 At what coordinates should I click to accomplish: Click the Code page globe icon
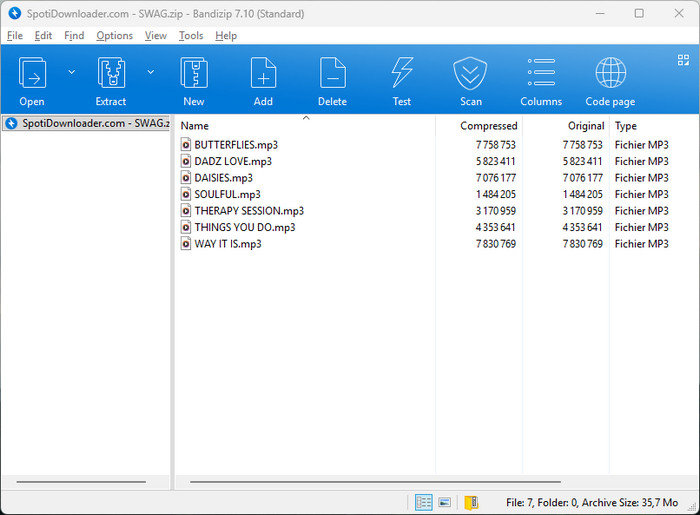coord(611,73)
